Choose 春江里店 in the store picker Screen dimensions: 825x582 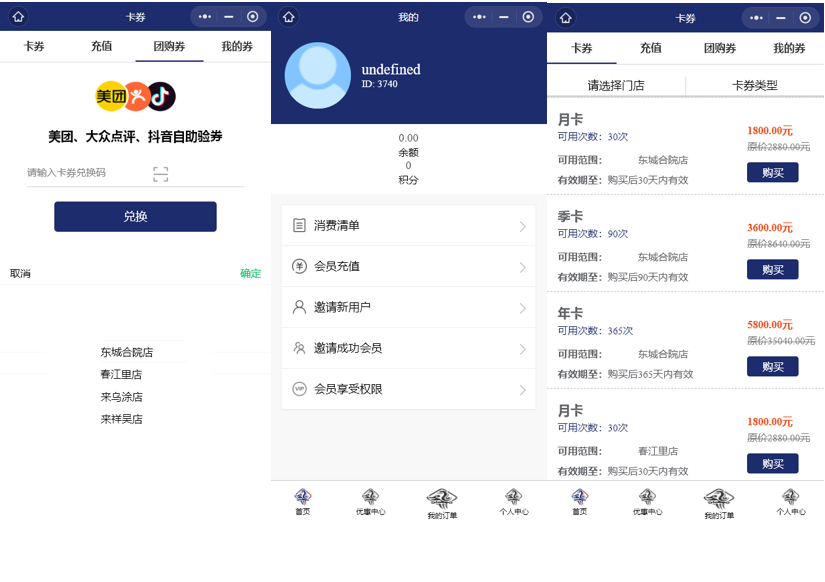click(x=122, y=374)
